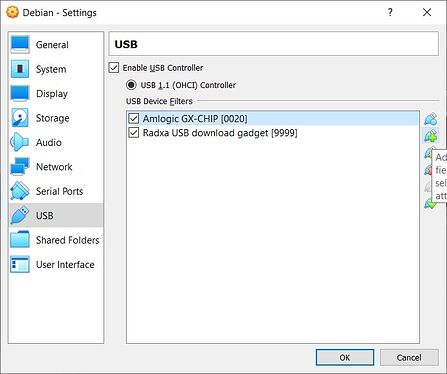Select 'Radxa USB download gadget [9999]' row
447x374 pixels.
point(273,133)
